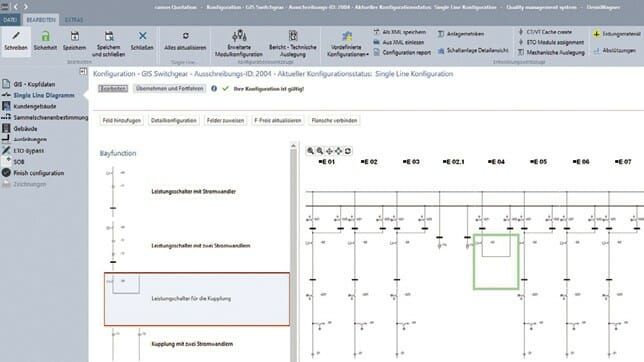The height and width of the screenshot is (362, 644).
Task: Open Anlagenmetriken
Action: (x=461, y=34)
